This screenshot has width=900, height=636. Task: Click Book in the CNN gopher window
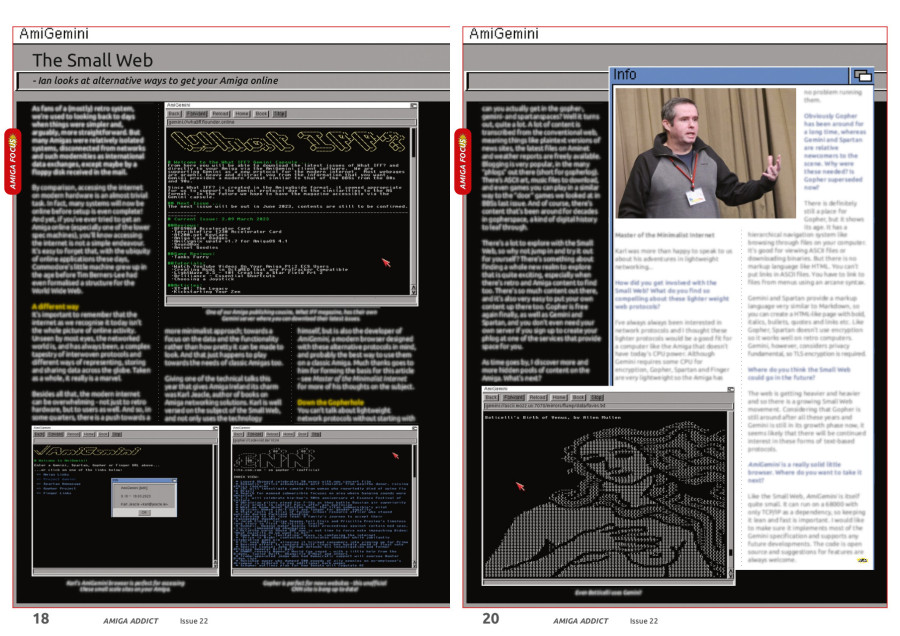pyautogui.click(x=302, y=434)
